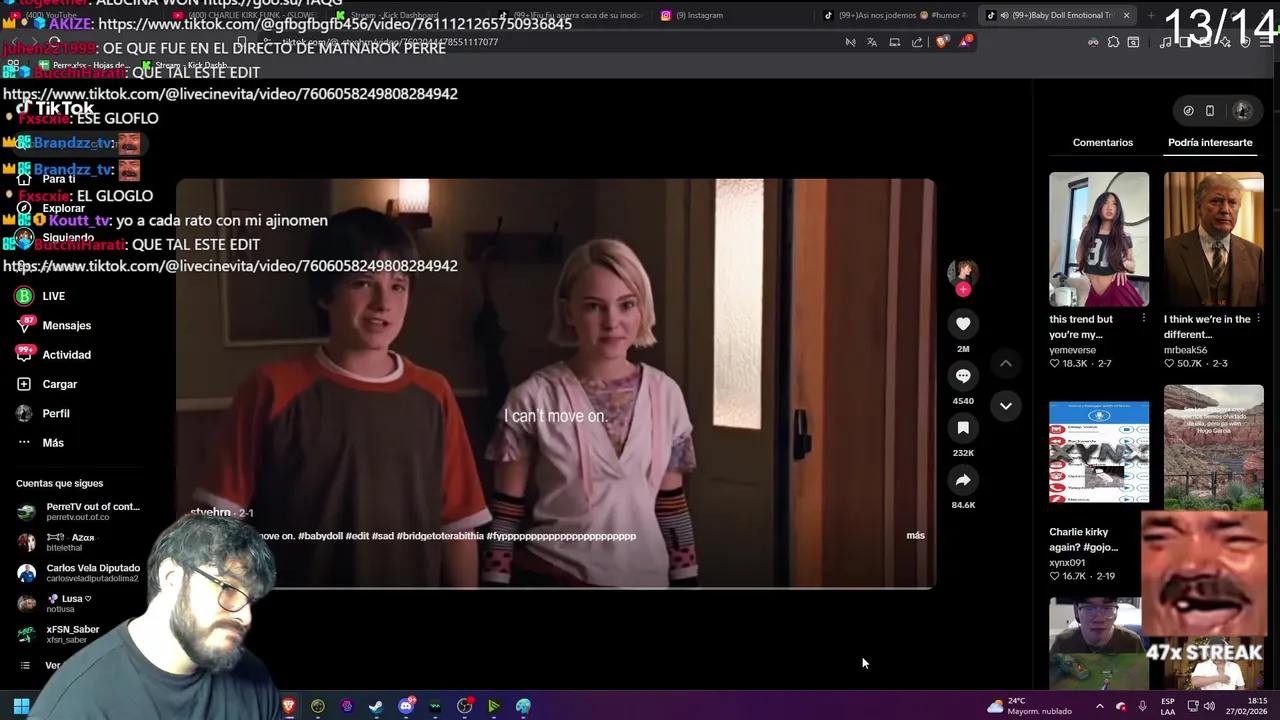Open the stvehrn creator name on video
The image size is (1280, 720).
[210, 513]
